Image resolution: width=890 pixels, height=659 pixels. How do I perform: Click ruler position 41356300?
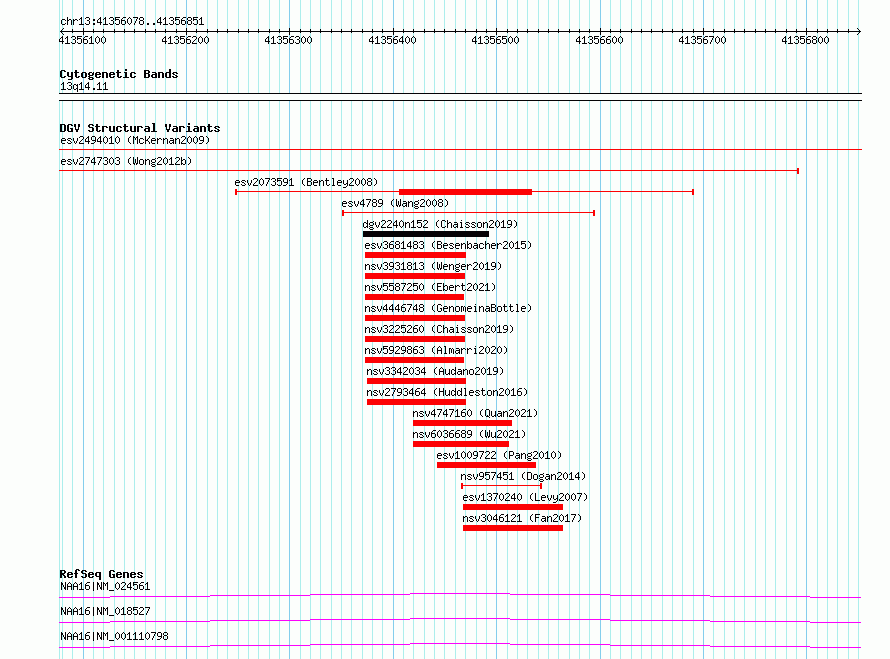point(288,40)
